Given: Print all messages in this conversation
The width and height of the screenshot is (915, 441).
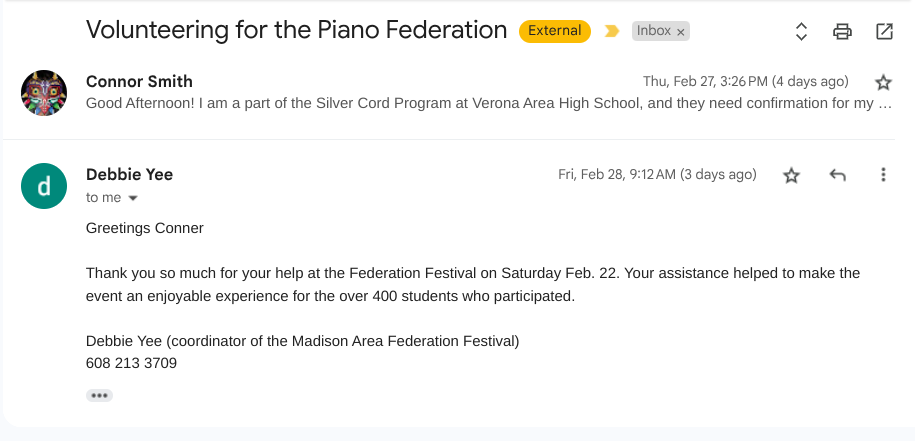Looking at the screenshot, I should pos(842,31).
